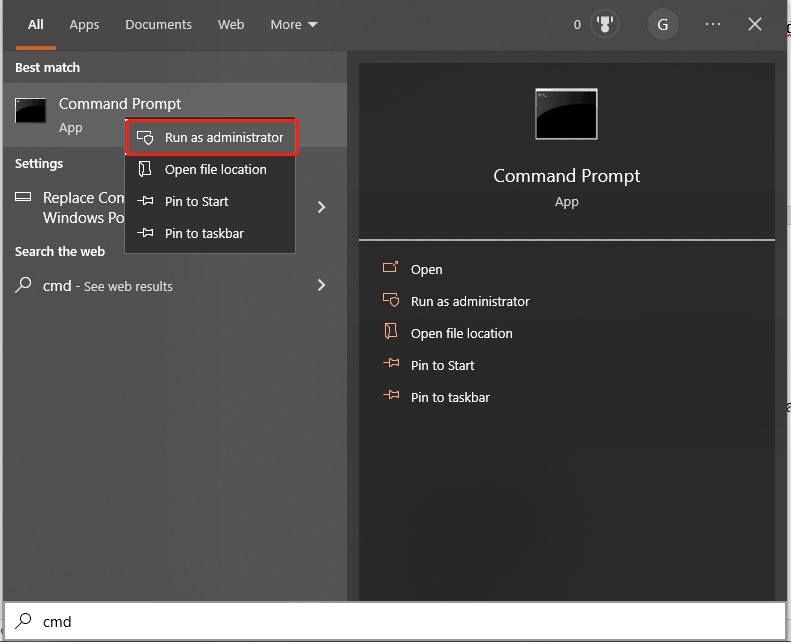Select Pin to Start in context menu

pos(196,202)
